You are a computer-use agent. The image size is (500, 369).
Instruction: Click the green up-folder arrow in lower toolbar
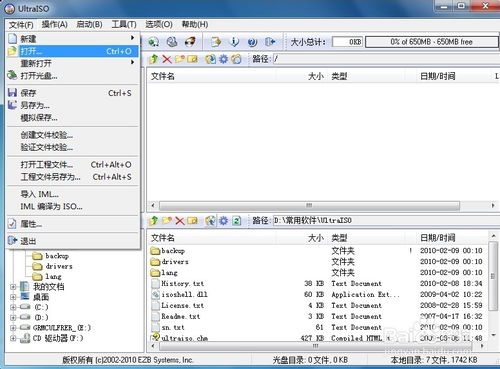click(x=154, y=220)
